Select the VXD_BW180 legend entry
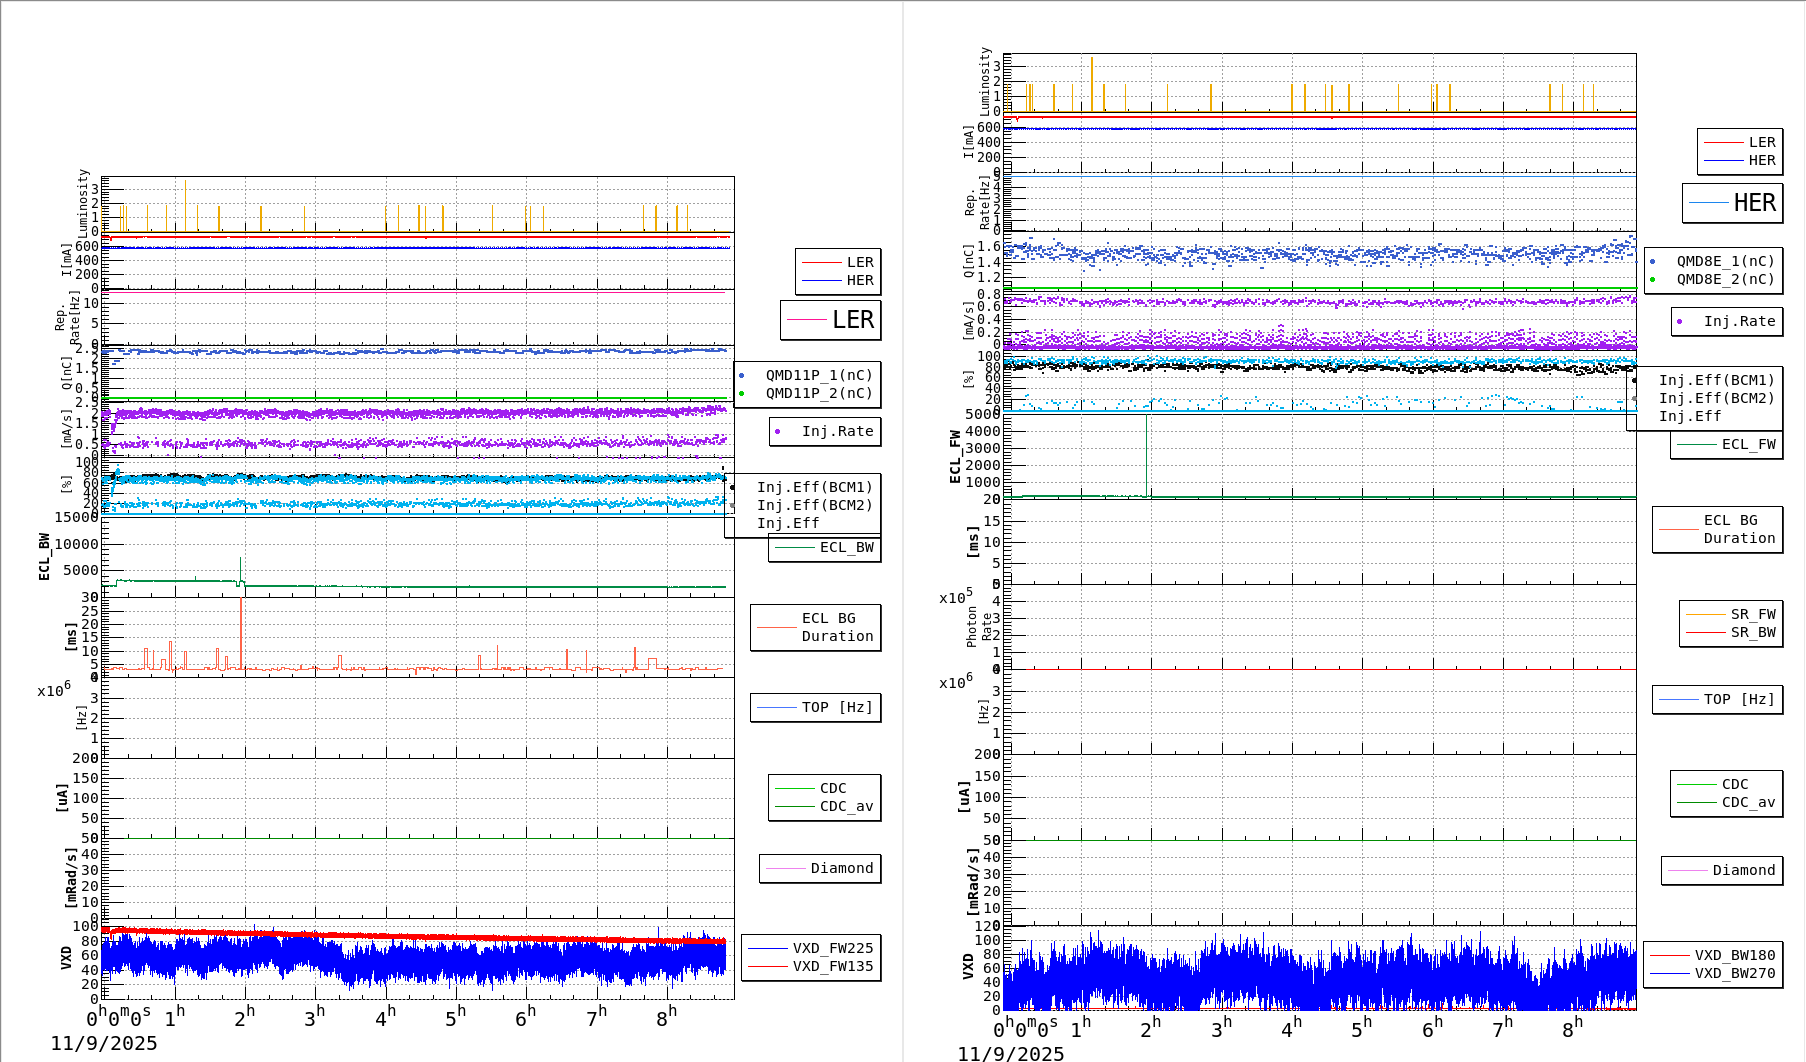Screen dimensions: 1806x1062 click(x=1734, y=955)
